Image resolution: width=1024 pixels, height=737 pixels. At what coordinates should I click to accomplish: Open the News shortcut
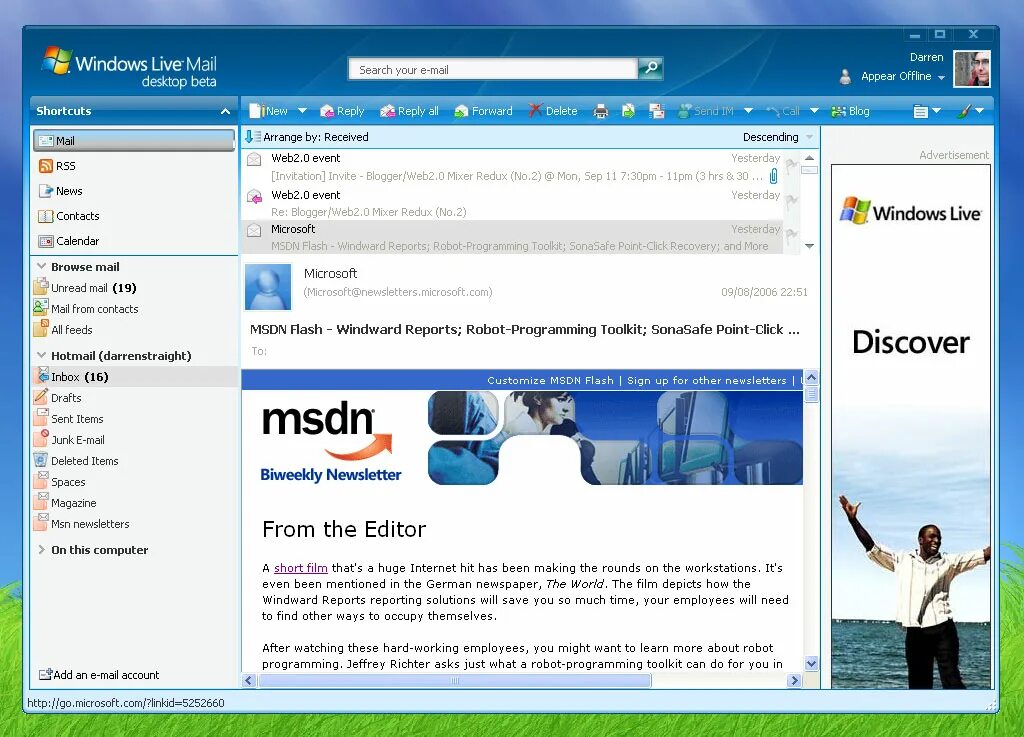60,191
